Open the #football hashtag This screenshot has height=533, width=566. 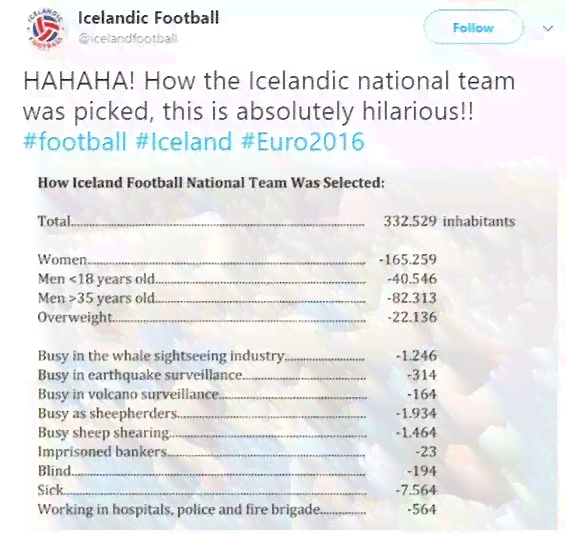[x=75, y=141]
